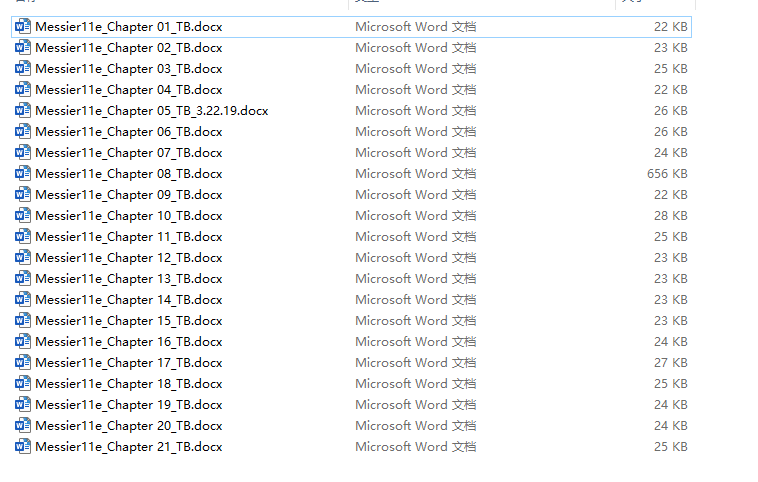
Task: Click Word icon of Messier11e_Chapter 16_TB.docx
Action: (23, 341)
